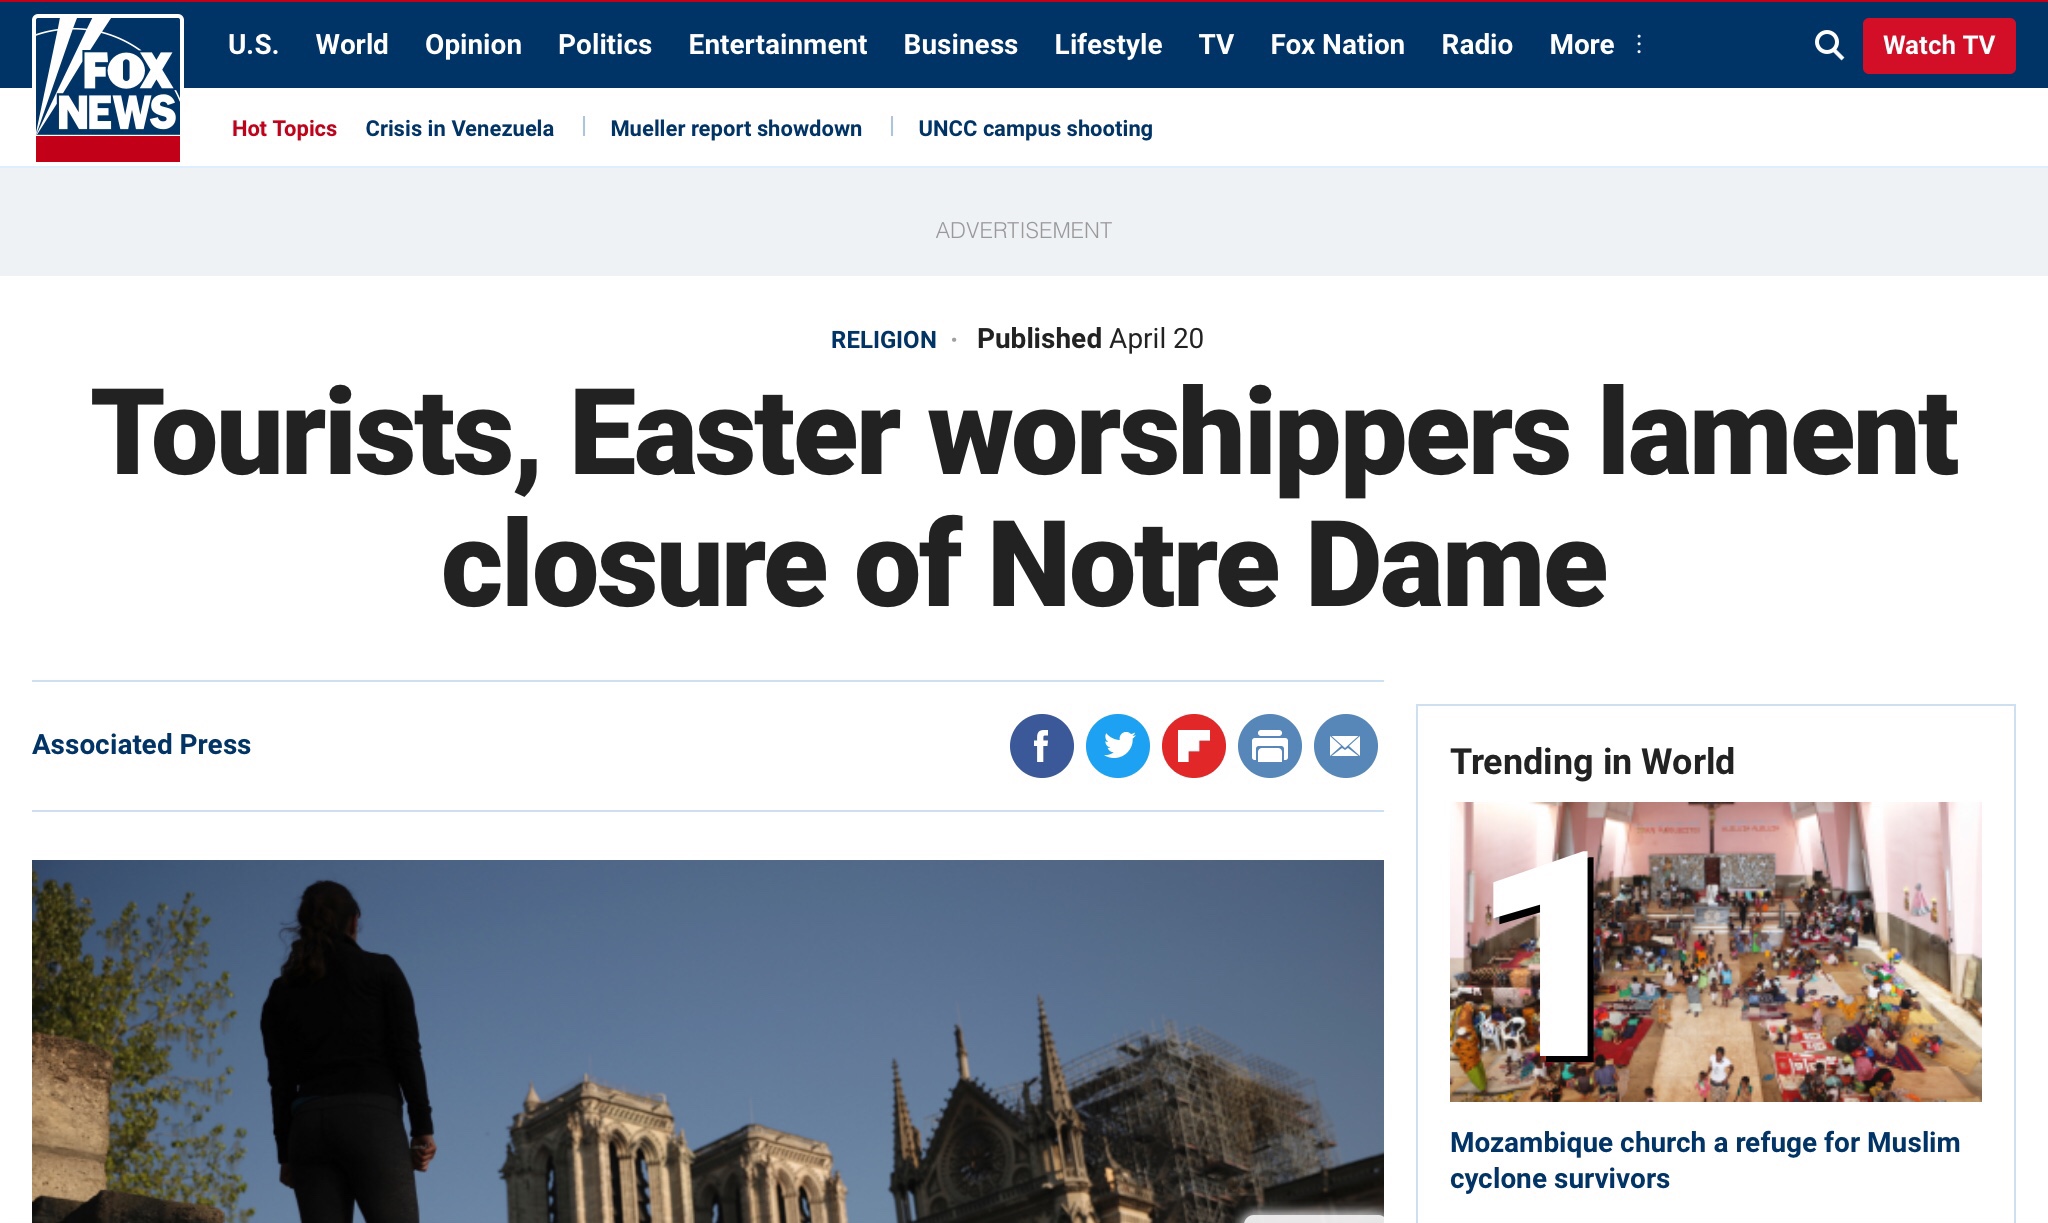Open Mueller report showdown topic
This screenshot has height=1223, width=2048.
click(735, 129)
